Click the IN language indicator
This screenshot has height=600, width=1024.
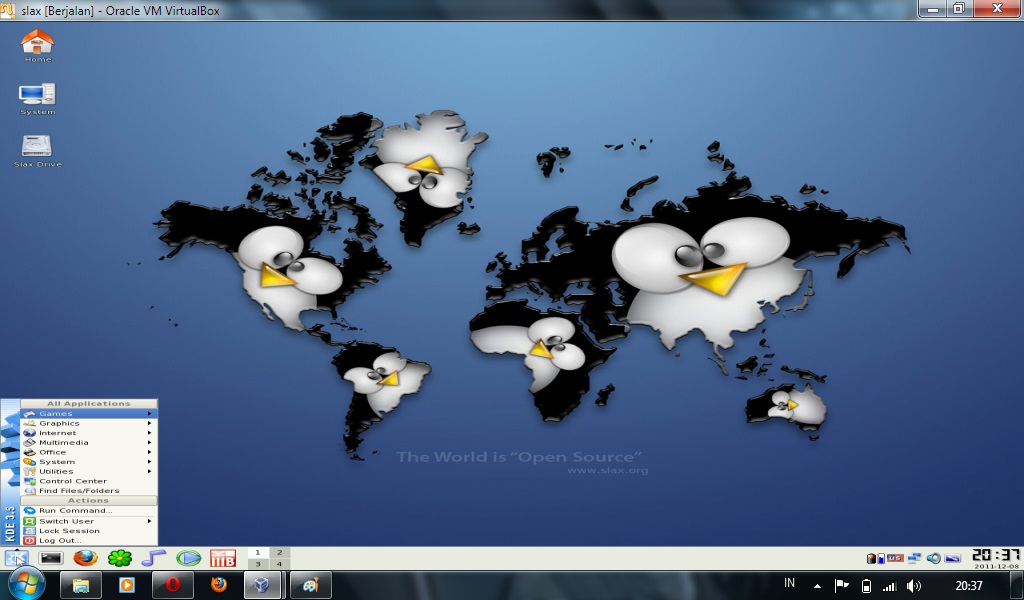click(790, 583)
